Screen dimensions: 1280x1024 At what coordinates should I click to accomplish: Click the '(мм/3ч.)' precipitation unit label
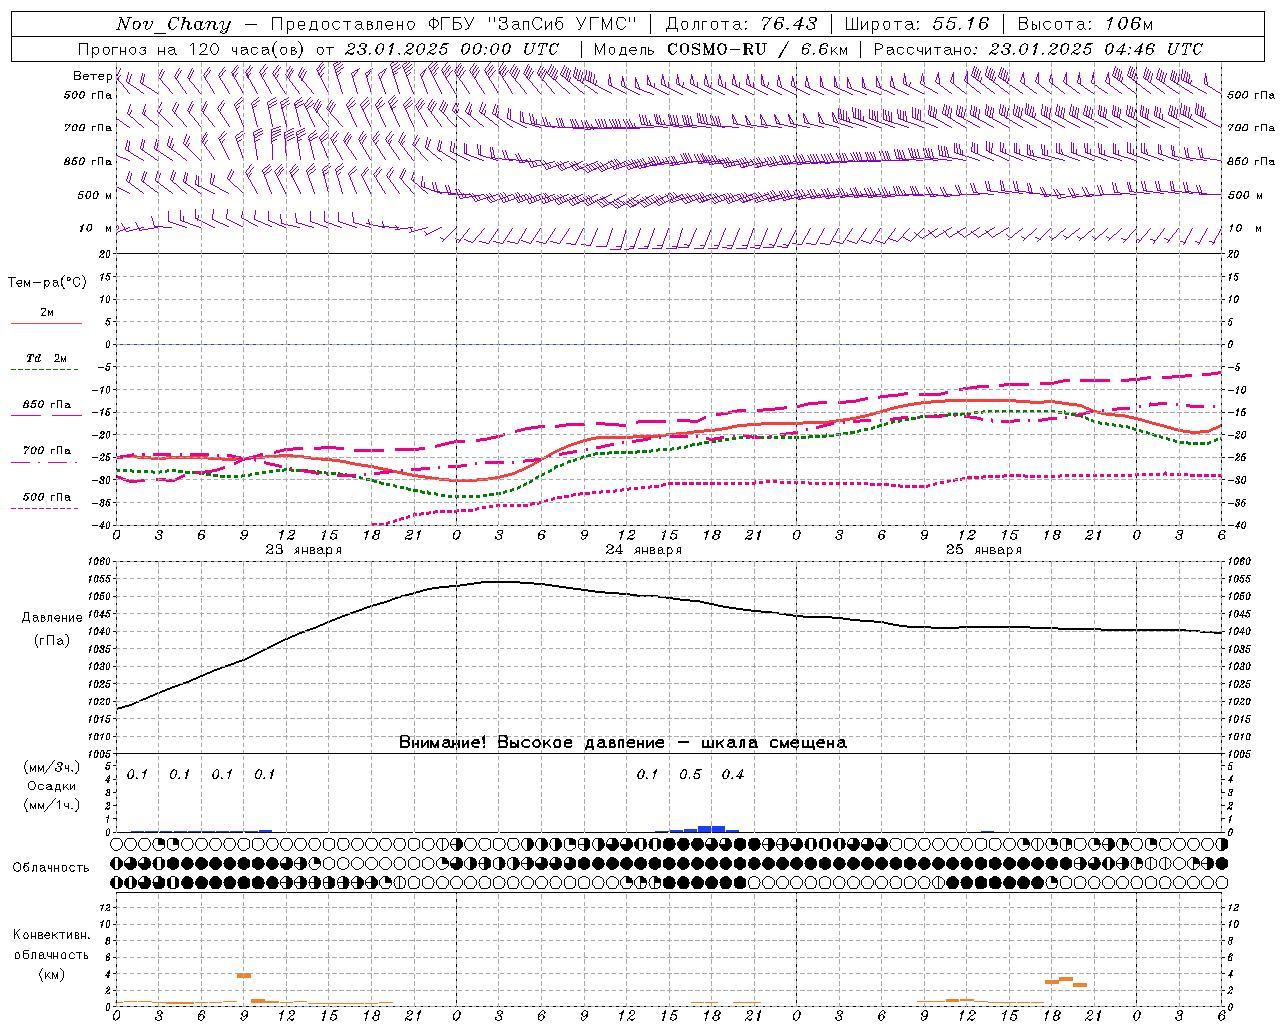(52, 767)
